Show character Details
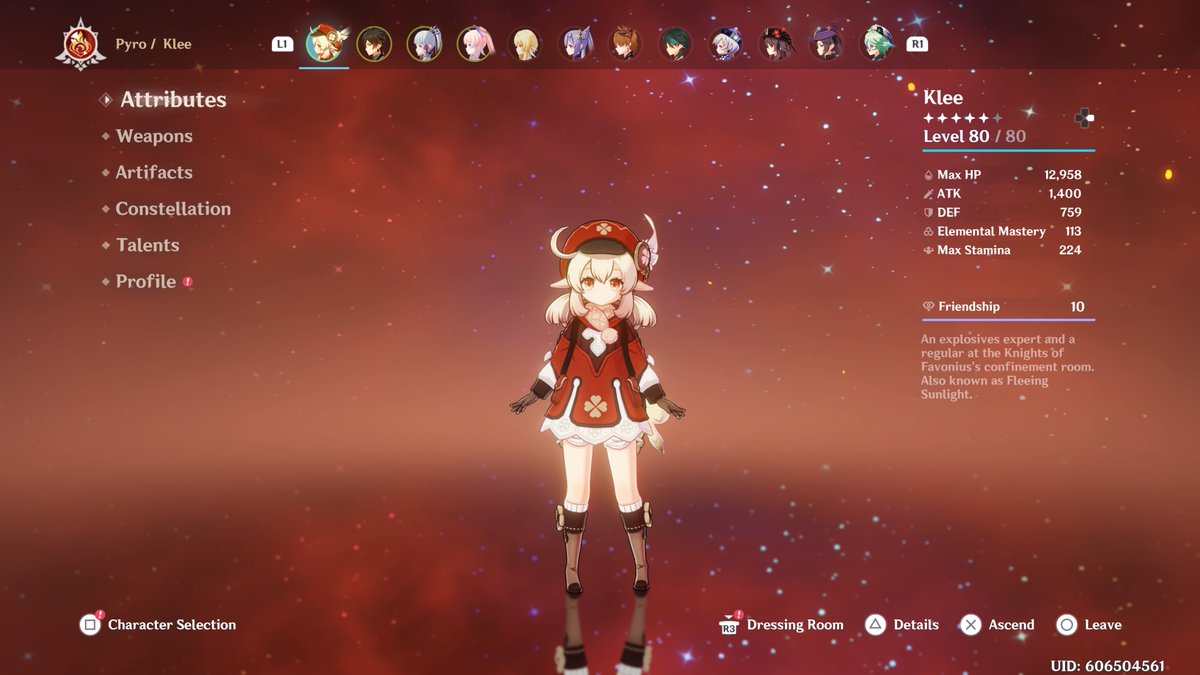The height and width of the screenshot is (675, 1200). 916,625
